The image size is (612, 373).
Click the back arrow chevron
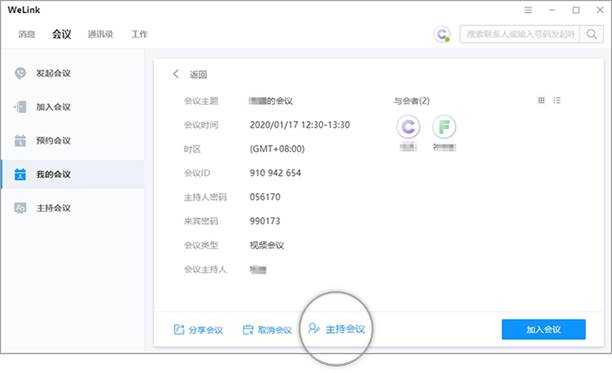176,74
